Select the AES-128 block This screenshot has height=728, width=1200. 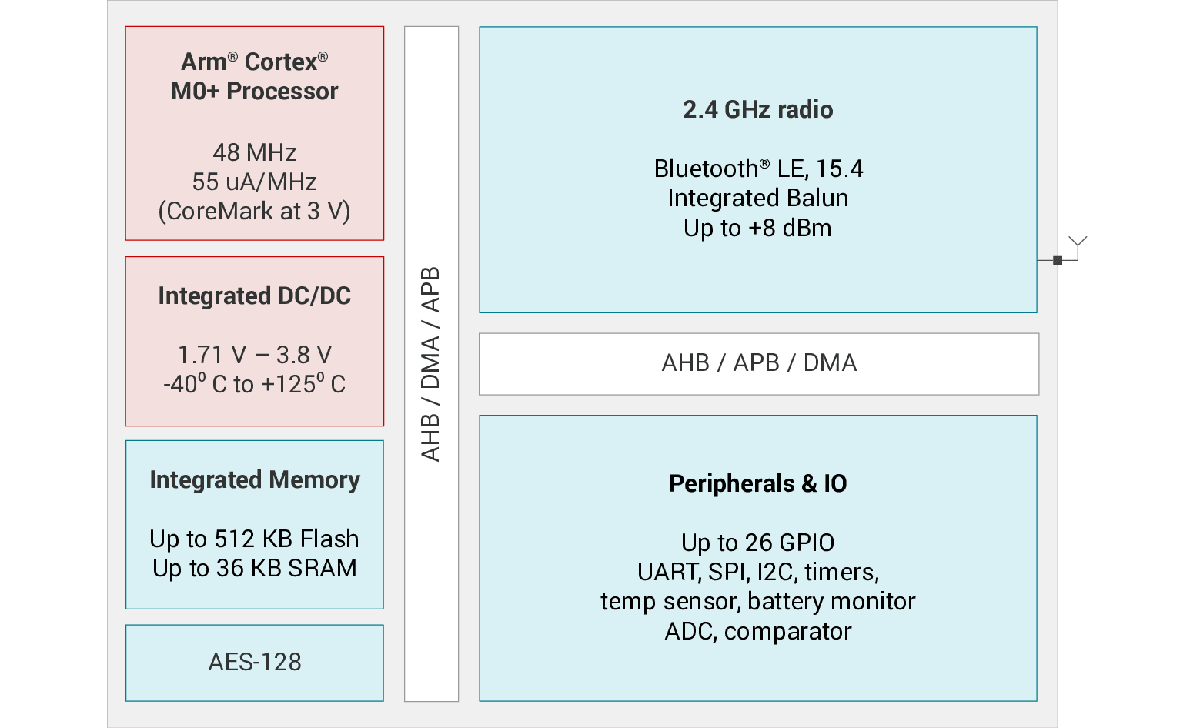point(254,662)
